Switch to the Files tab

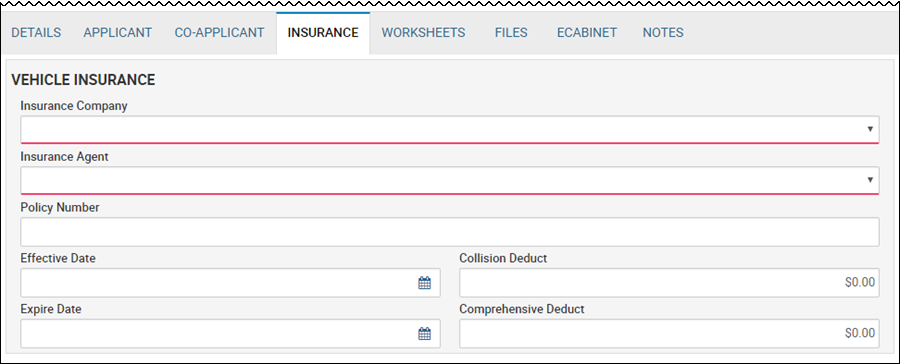click(511, 33)
